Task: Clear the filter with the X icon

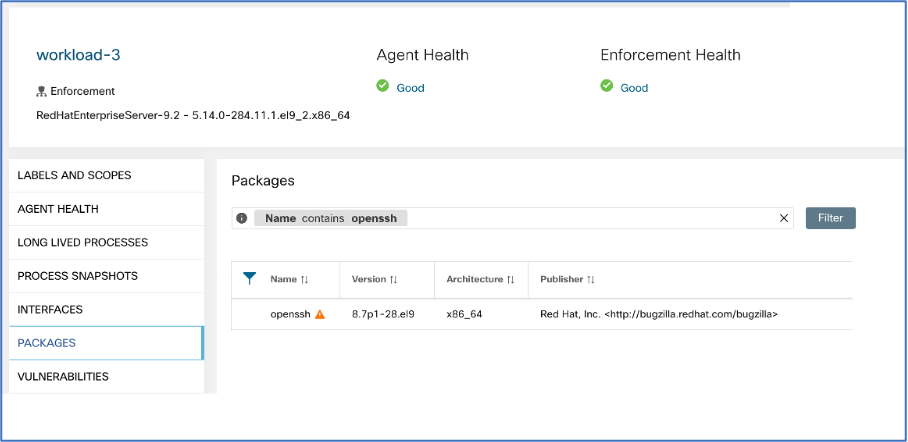Action: [784, 218]
